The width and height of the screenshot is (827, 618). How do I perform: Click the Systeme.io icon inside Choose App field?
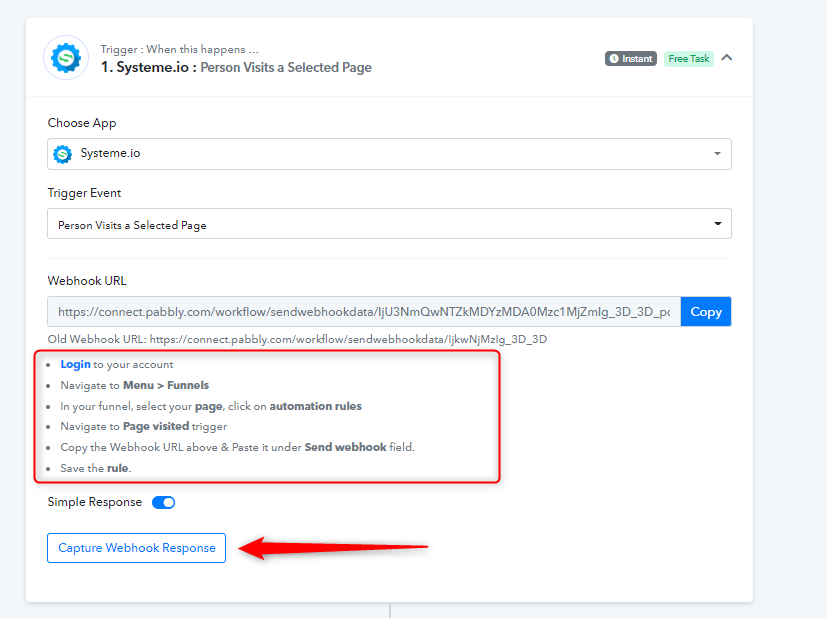pyautogui.click(x=63, y=154)
